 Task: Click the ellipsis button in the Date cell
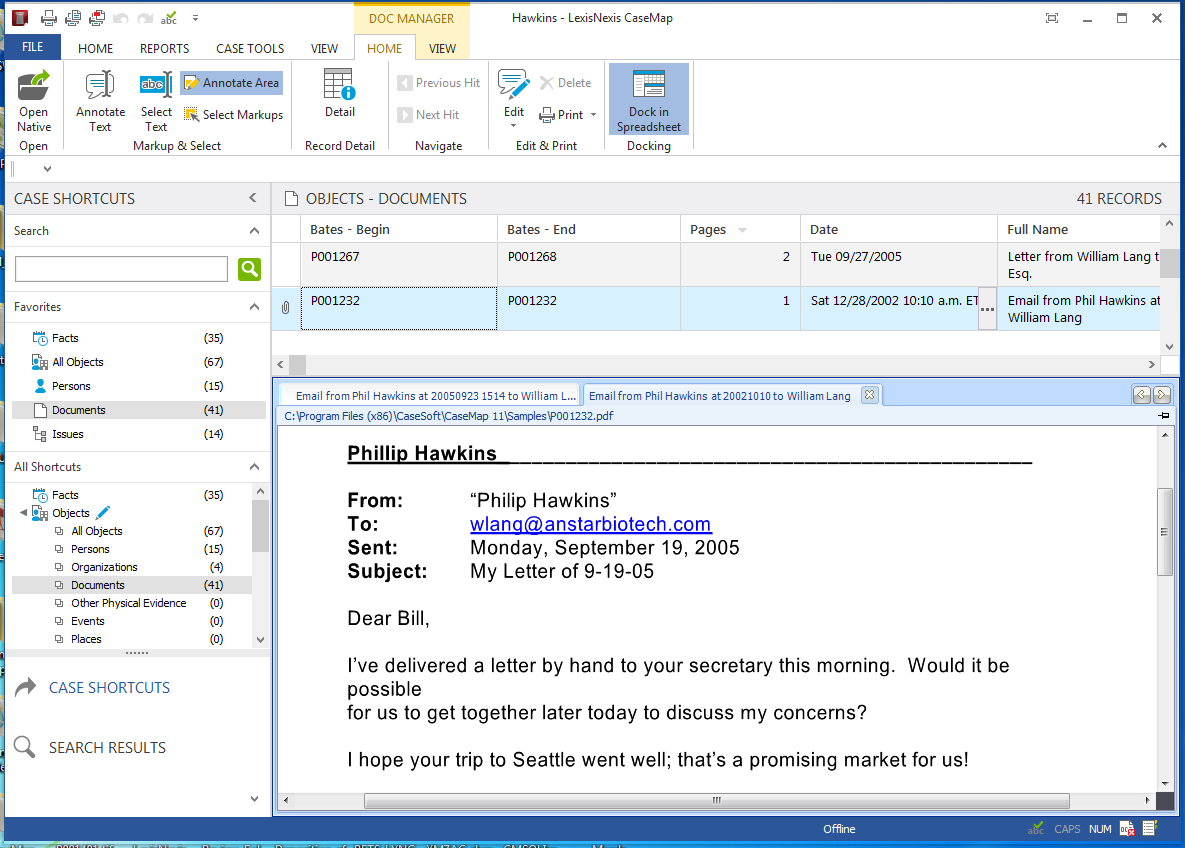point(987,308)
